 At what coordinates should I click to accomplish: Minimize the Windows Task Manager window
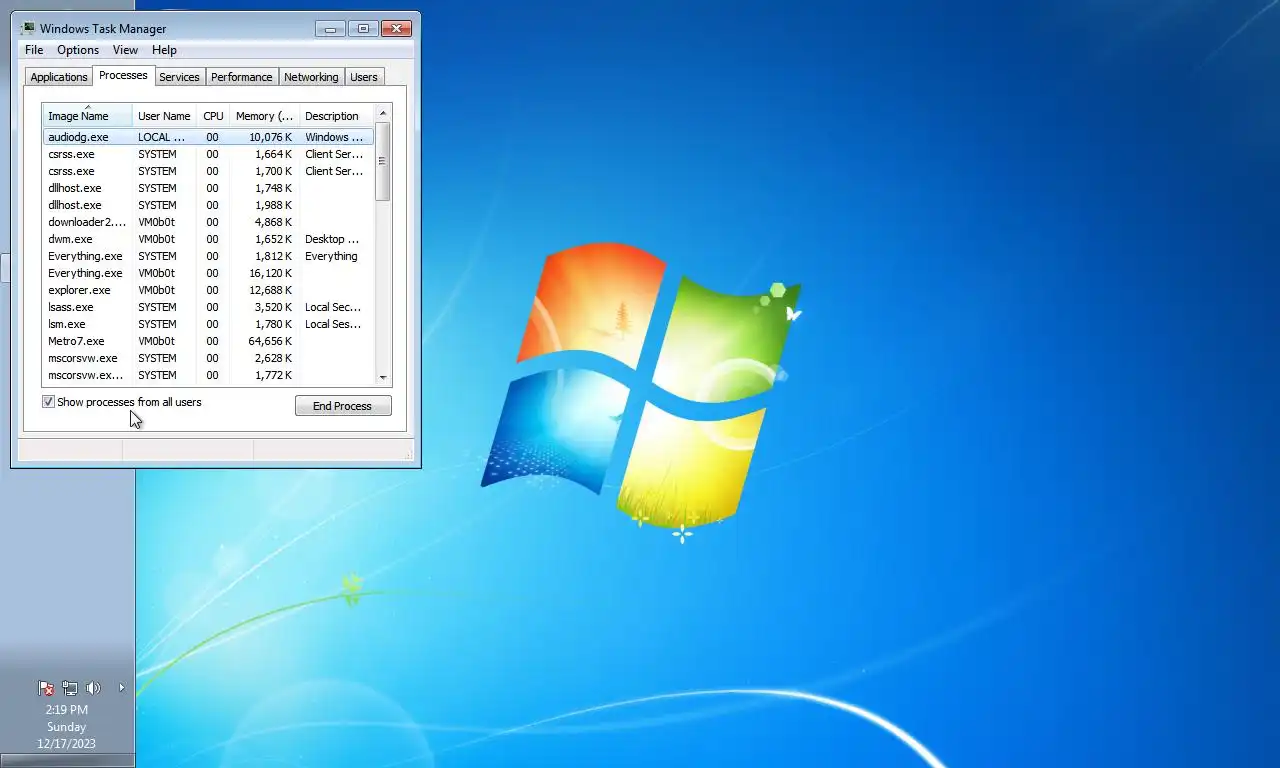tap(330, 28)
